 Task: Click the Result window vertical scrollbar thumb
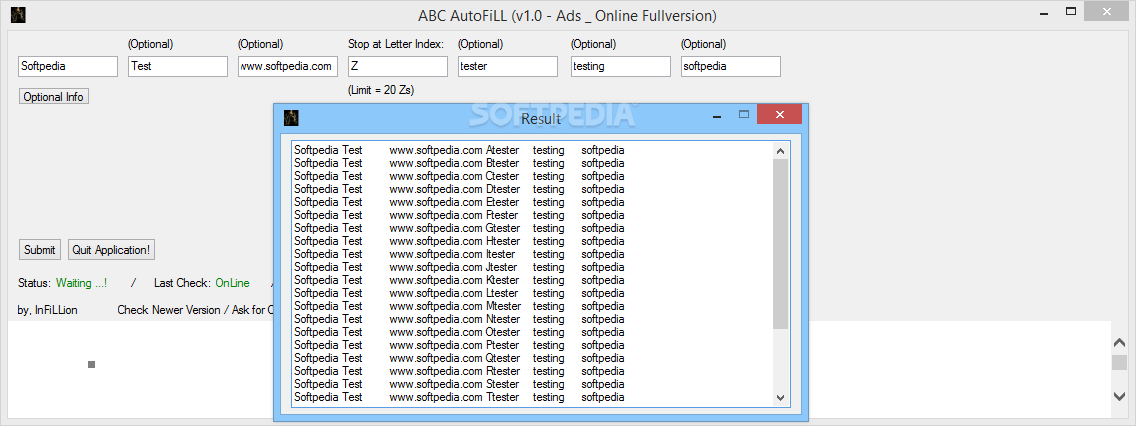(780, 243)
